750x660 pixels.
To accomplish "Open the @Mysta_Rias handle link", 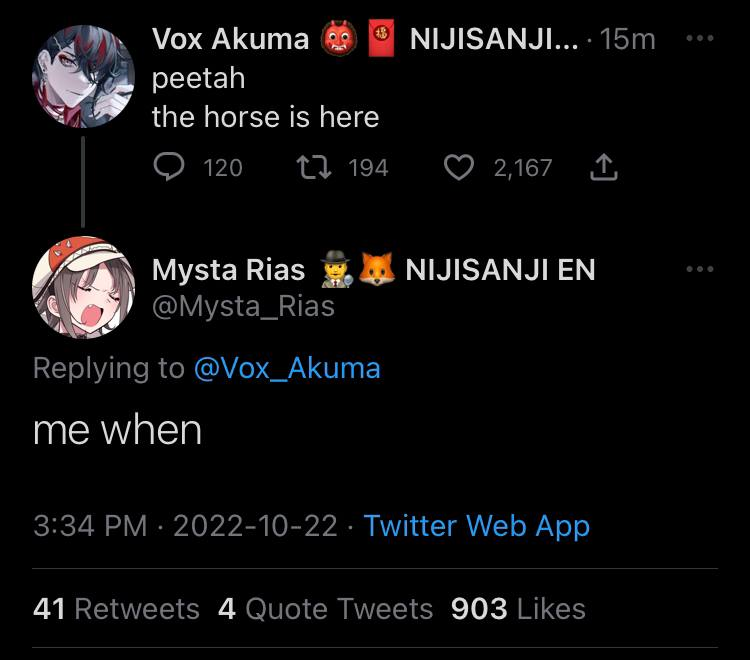I will [243, 306].
